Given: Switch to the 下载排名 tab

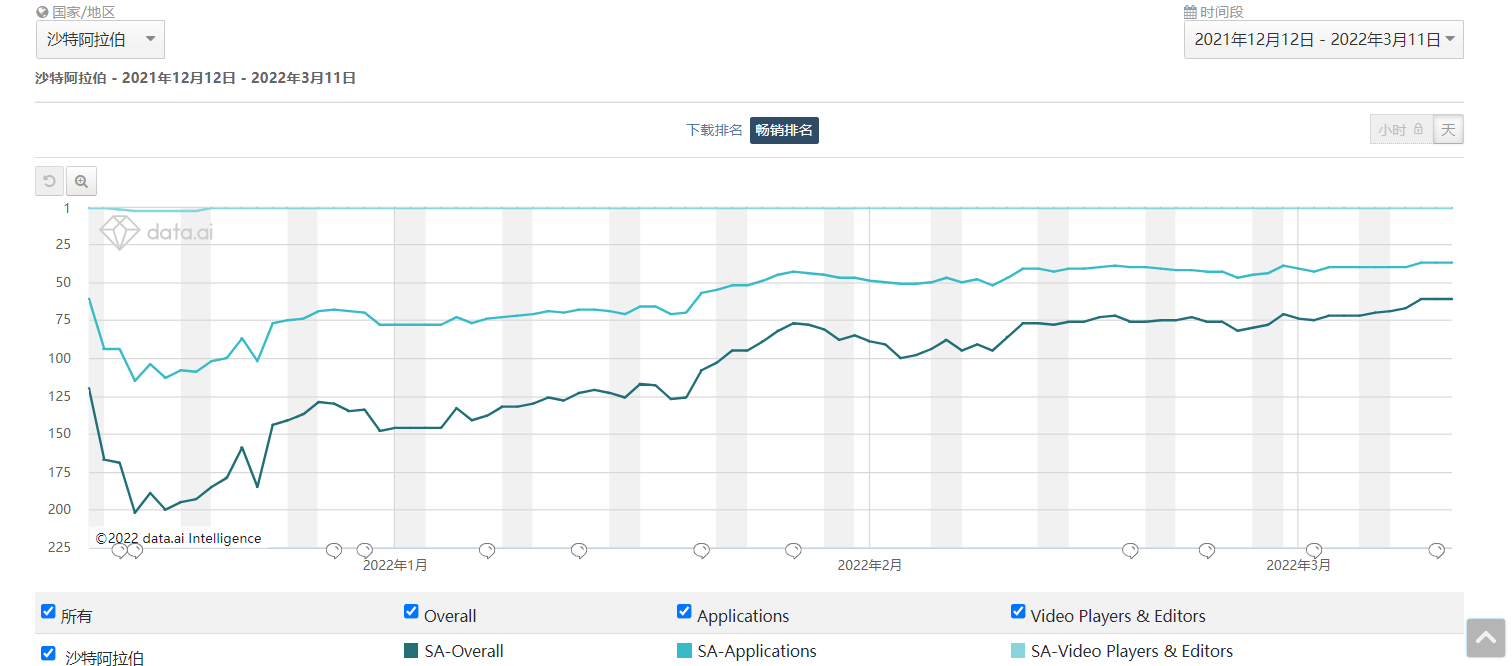Looking at the screenshot, I should 714,130.
